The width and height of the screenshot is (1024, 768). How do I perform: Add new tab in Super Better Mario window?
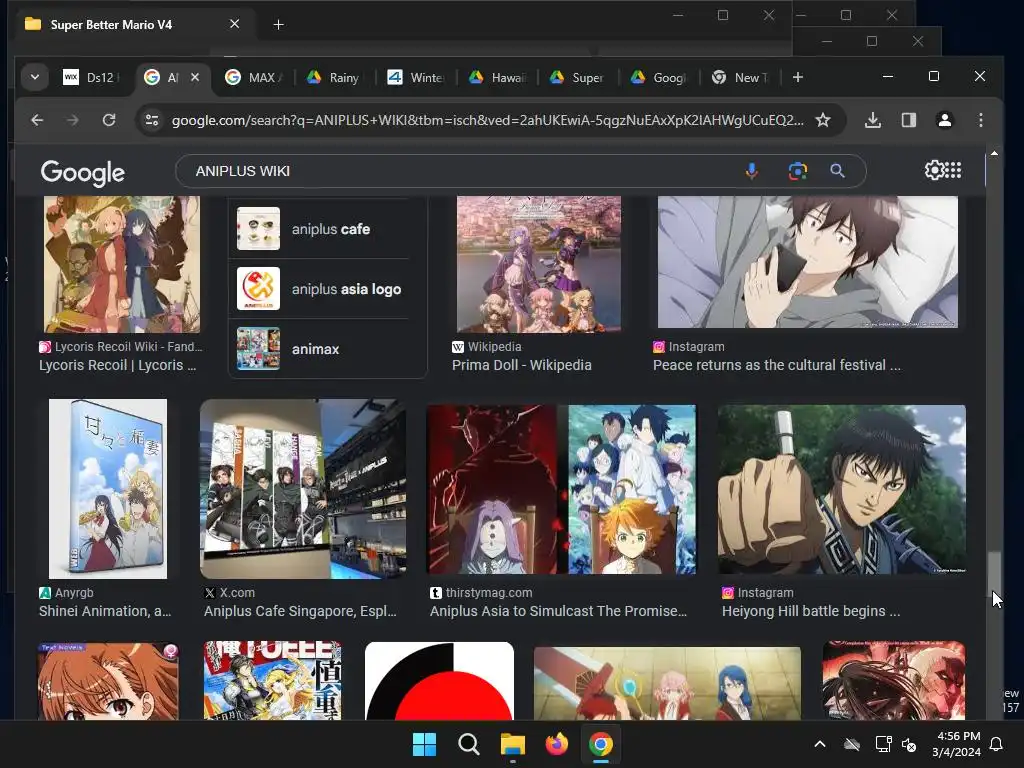pyautogui.click(x=278, y=24)
